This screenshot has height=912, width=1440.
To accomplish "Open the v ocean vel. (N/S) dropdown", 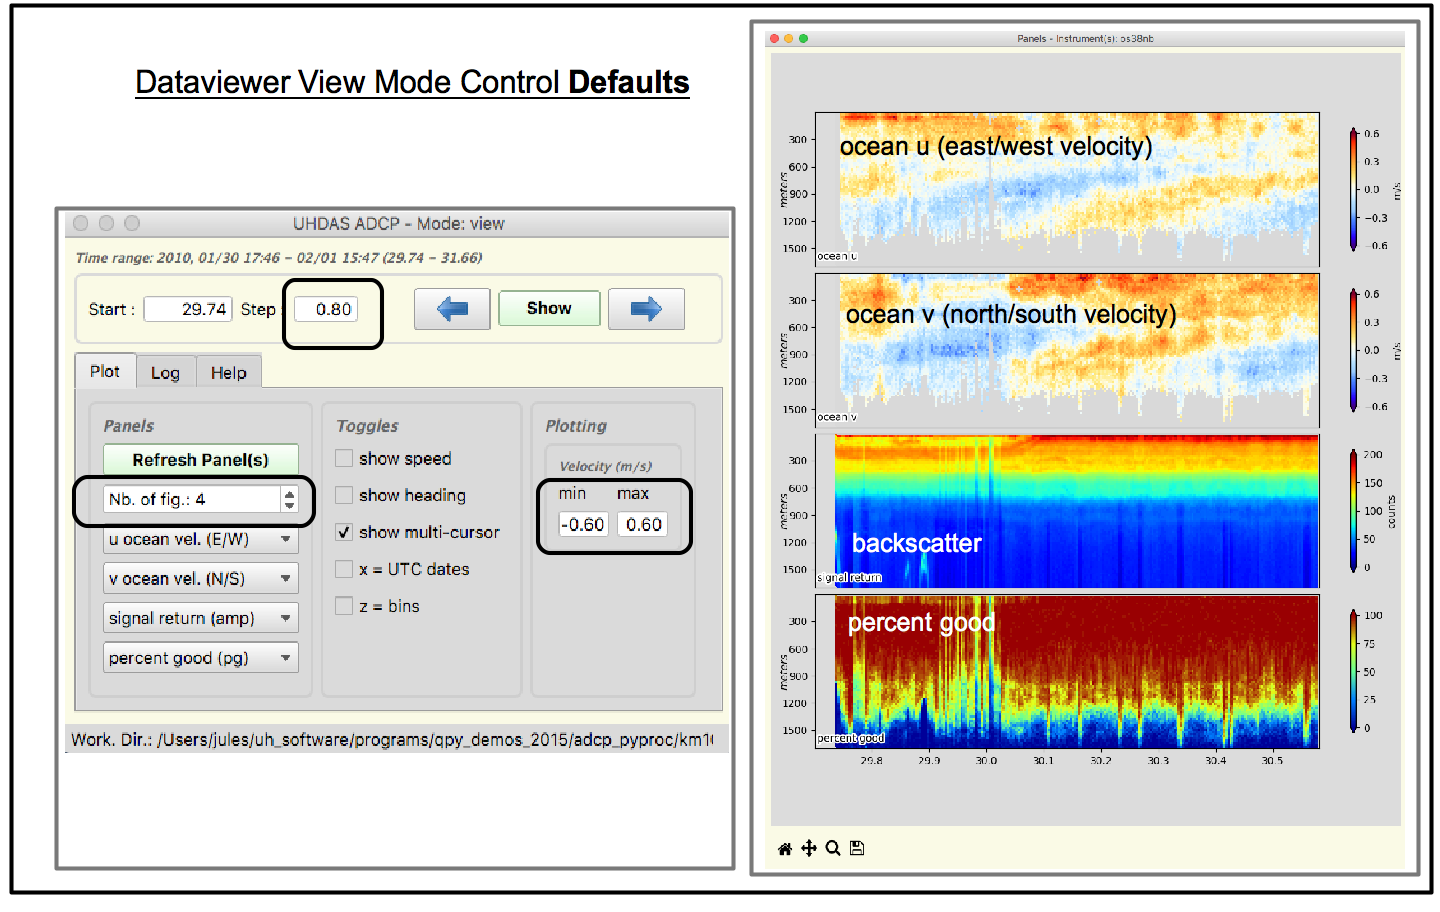I will (201, 579).
